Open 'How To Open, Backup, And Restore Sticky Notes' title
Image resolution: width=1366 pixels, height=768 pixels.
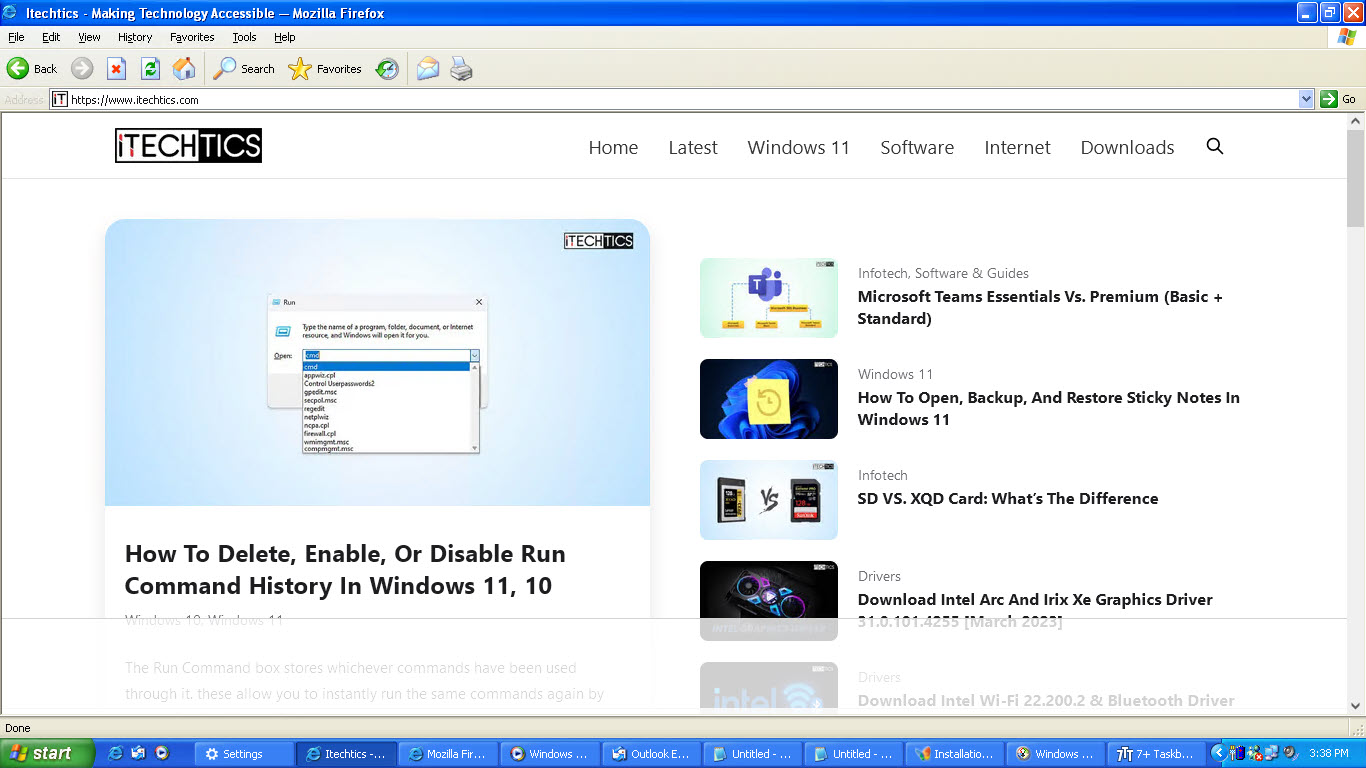point(1048,408)
